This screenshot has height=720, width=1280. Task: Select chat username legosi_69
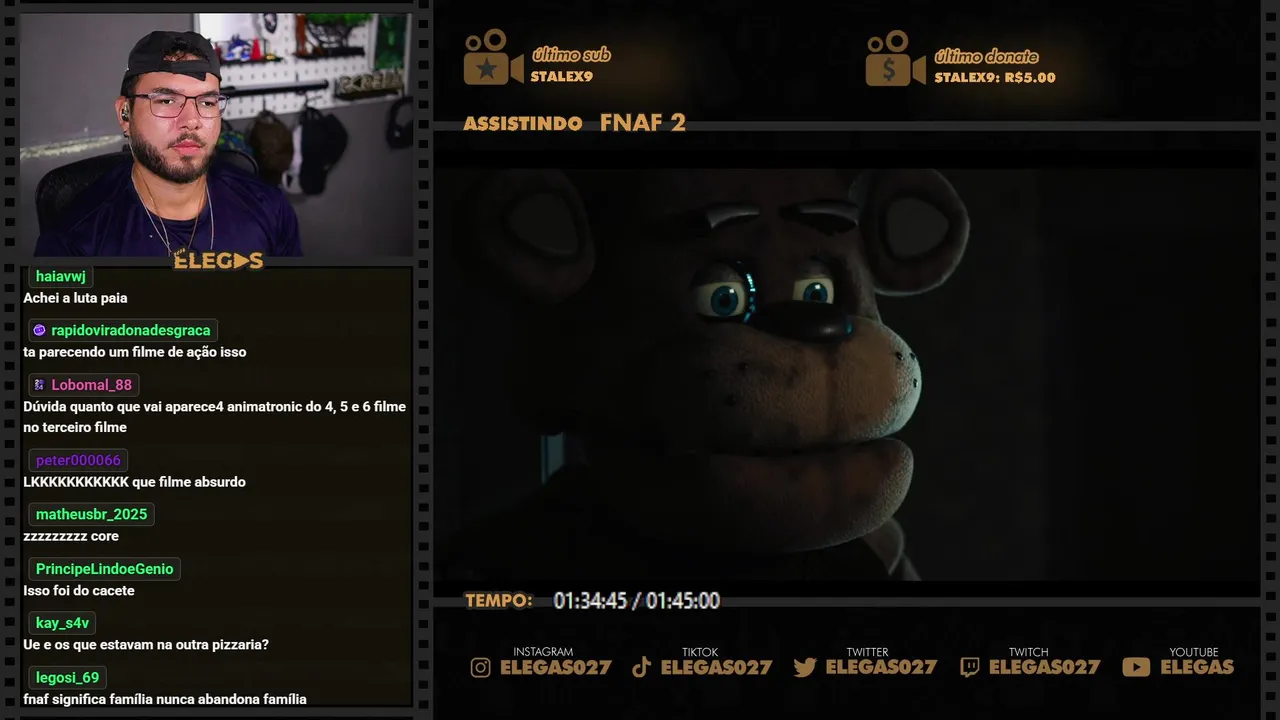coord(67,678)
